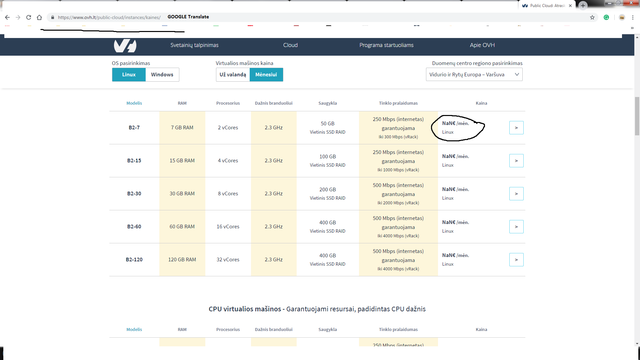Select Windows as the OS
640x360 pixels.
[162, 75]
